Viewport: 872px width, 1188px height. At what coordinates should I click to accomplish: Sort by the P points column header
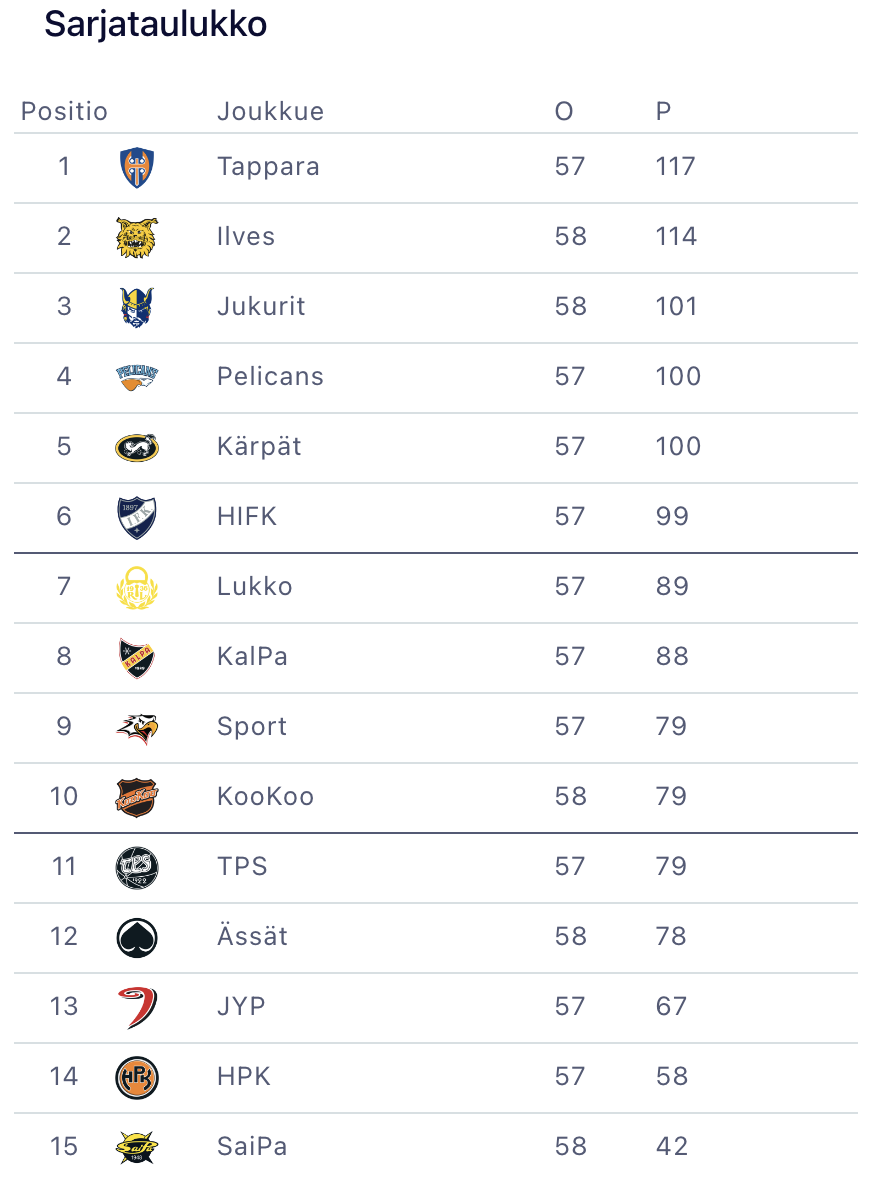663,111
